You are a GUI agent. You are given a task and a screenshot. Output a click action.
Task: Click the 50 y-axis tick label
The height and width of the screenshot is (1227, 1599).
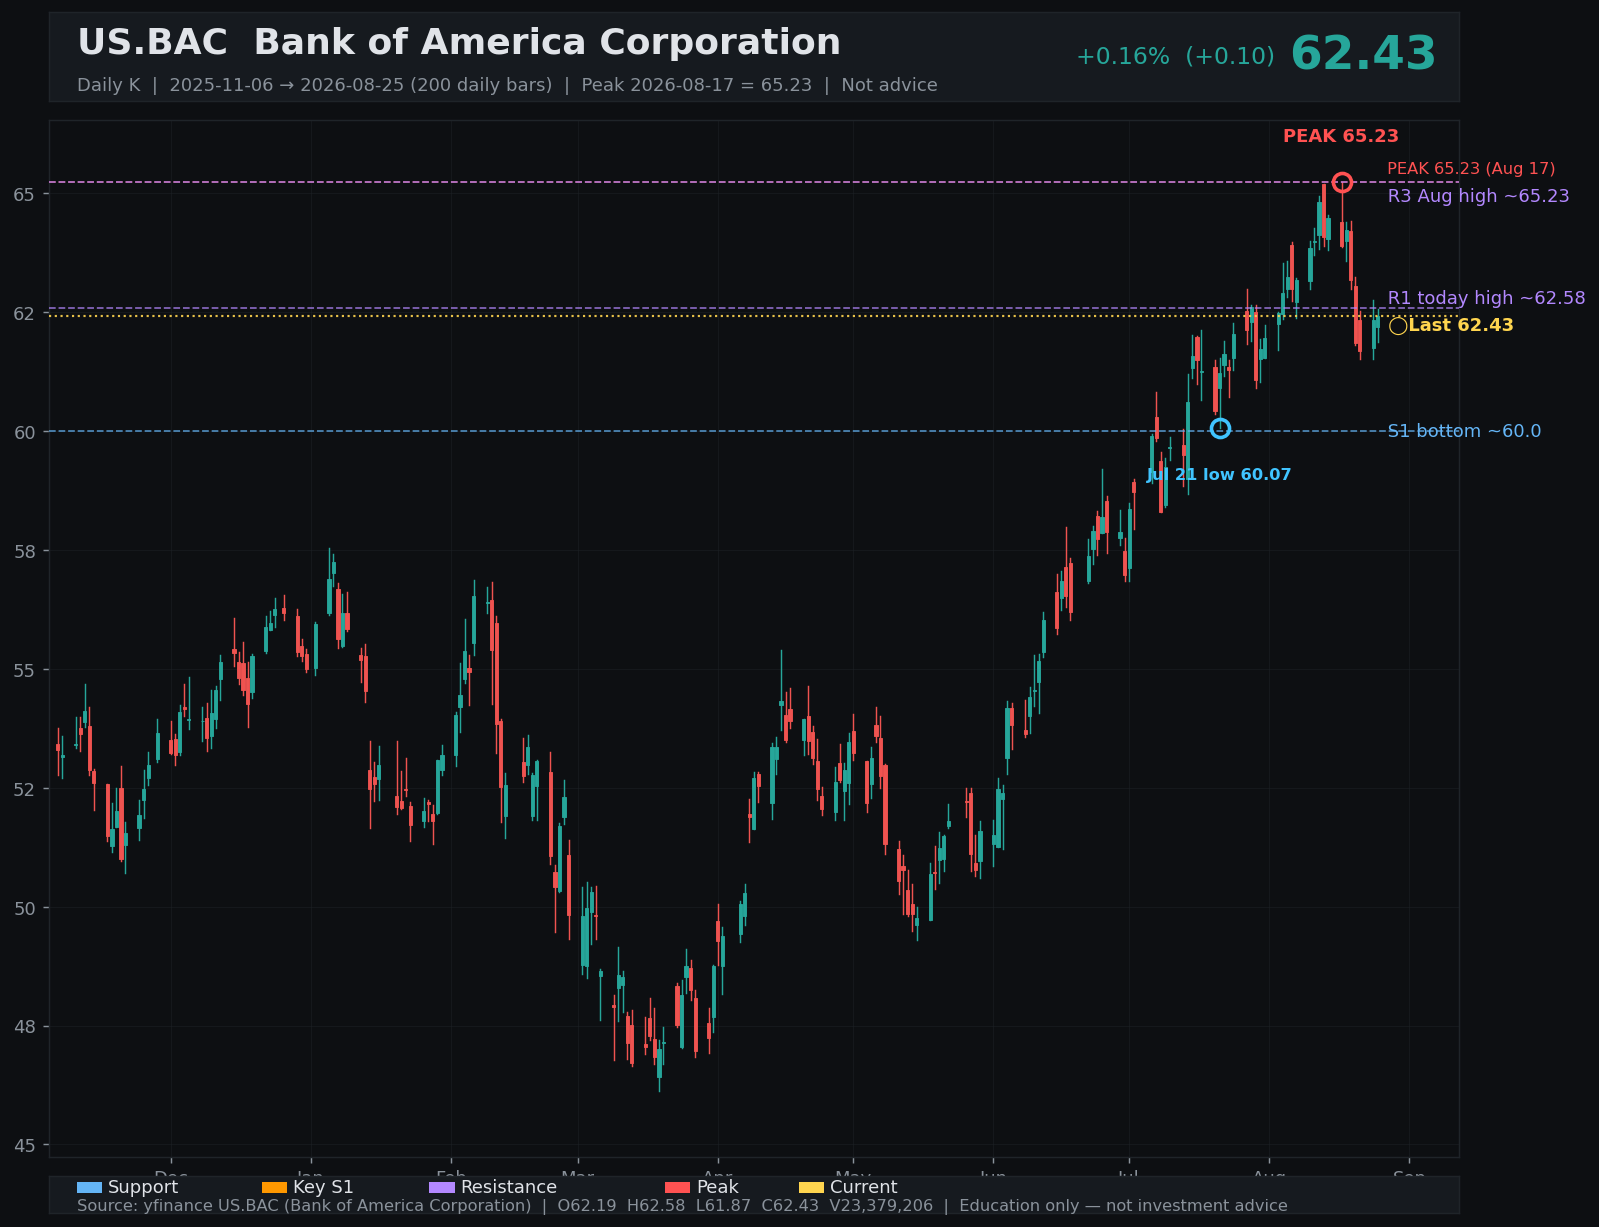(x=24, y=908)
